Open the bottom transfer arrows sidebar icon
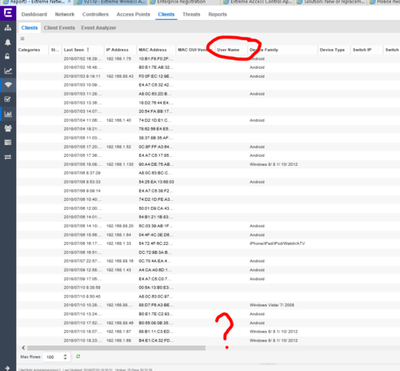Screen dimensions: 400x371 coord(8,157)
